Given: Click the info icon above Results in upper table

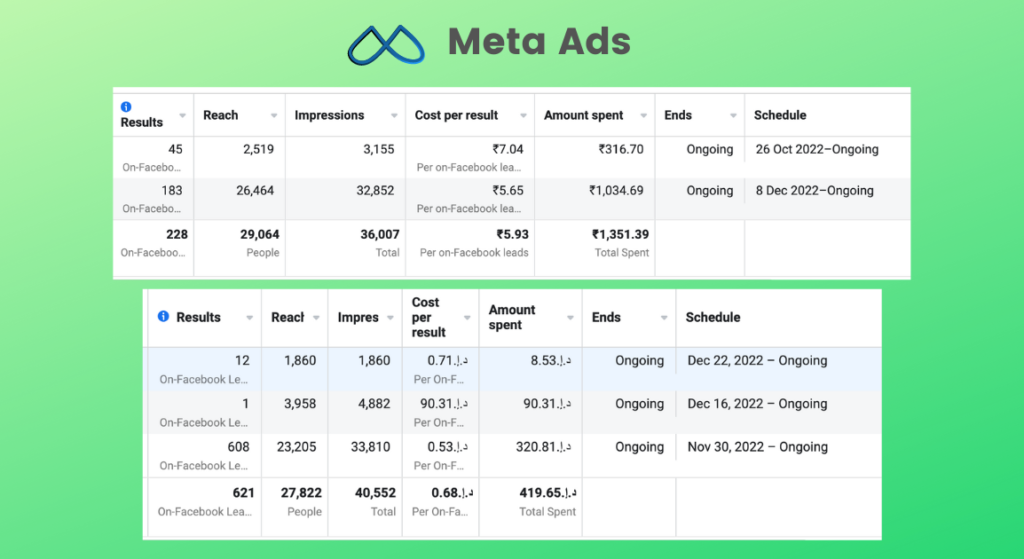Looking at the screenshot, I should tap(126, 106).
